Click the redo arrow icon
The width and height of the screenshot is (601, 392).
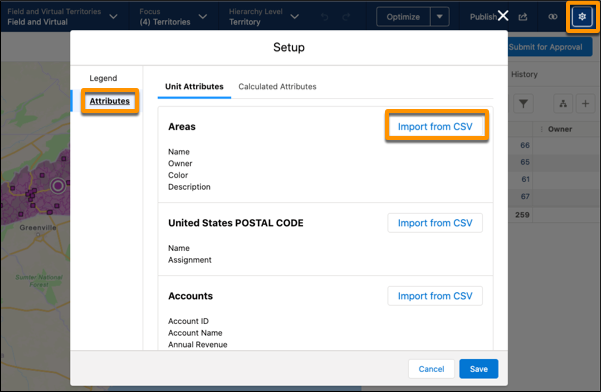(x=346, y=17)
